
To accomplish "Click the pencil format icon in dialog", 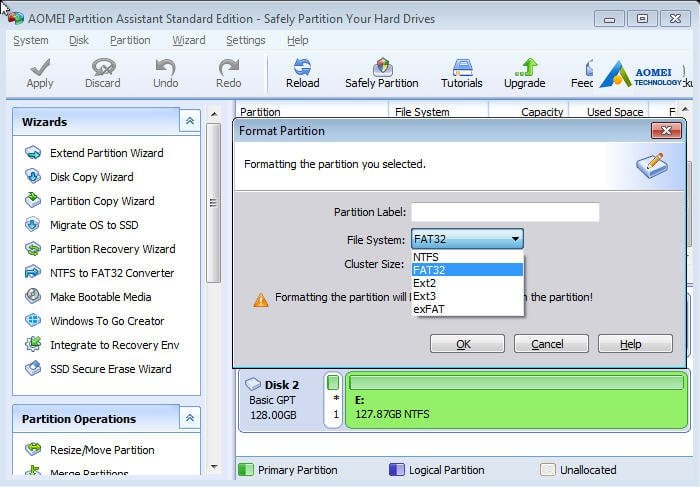I will pyautogui.click(x=652, y=166).
